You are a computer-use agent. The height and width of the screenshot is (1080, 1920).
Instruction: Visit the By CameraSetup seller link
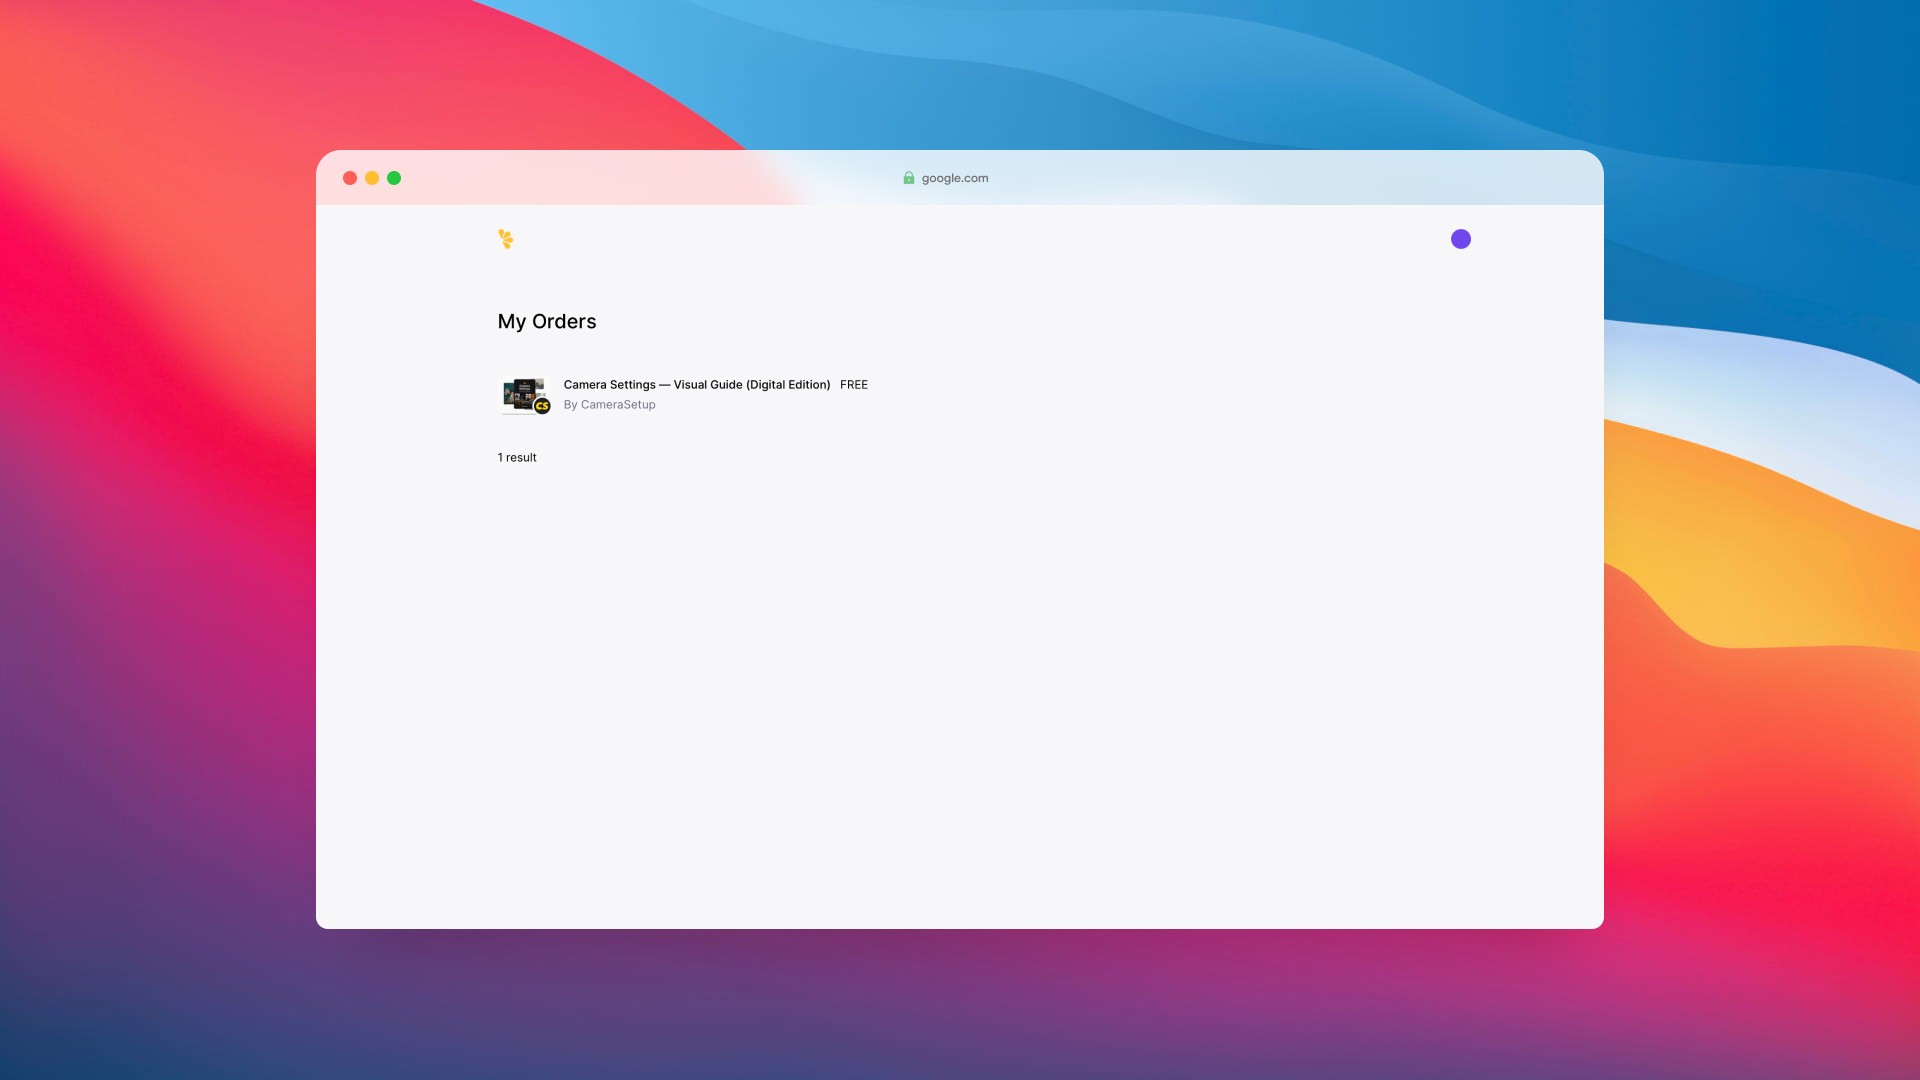609,405
